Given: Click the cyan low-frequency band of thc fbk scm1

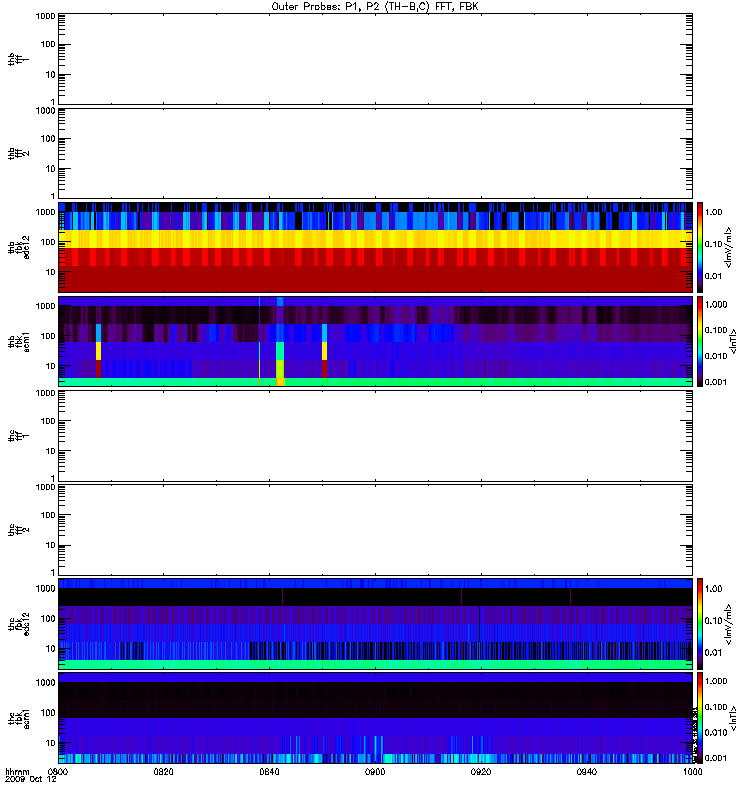Looking at the screenshot, I should point(375,758).
